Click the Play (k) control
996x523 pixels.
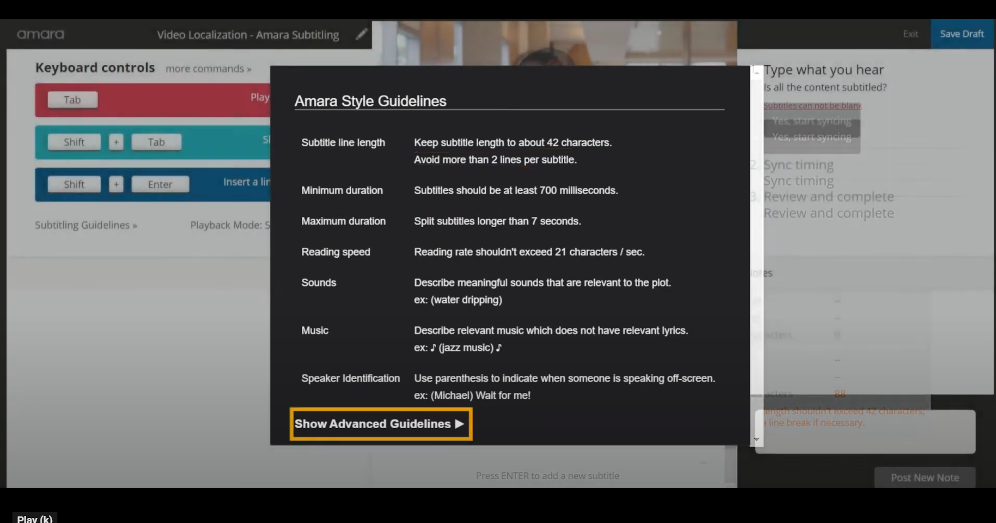click(35, 519)
